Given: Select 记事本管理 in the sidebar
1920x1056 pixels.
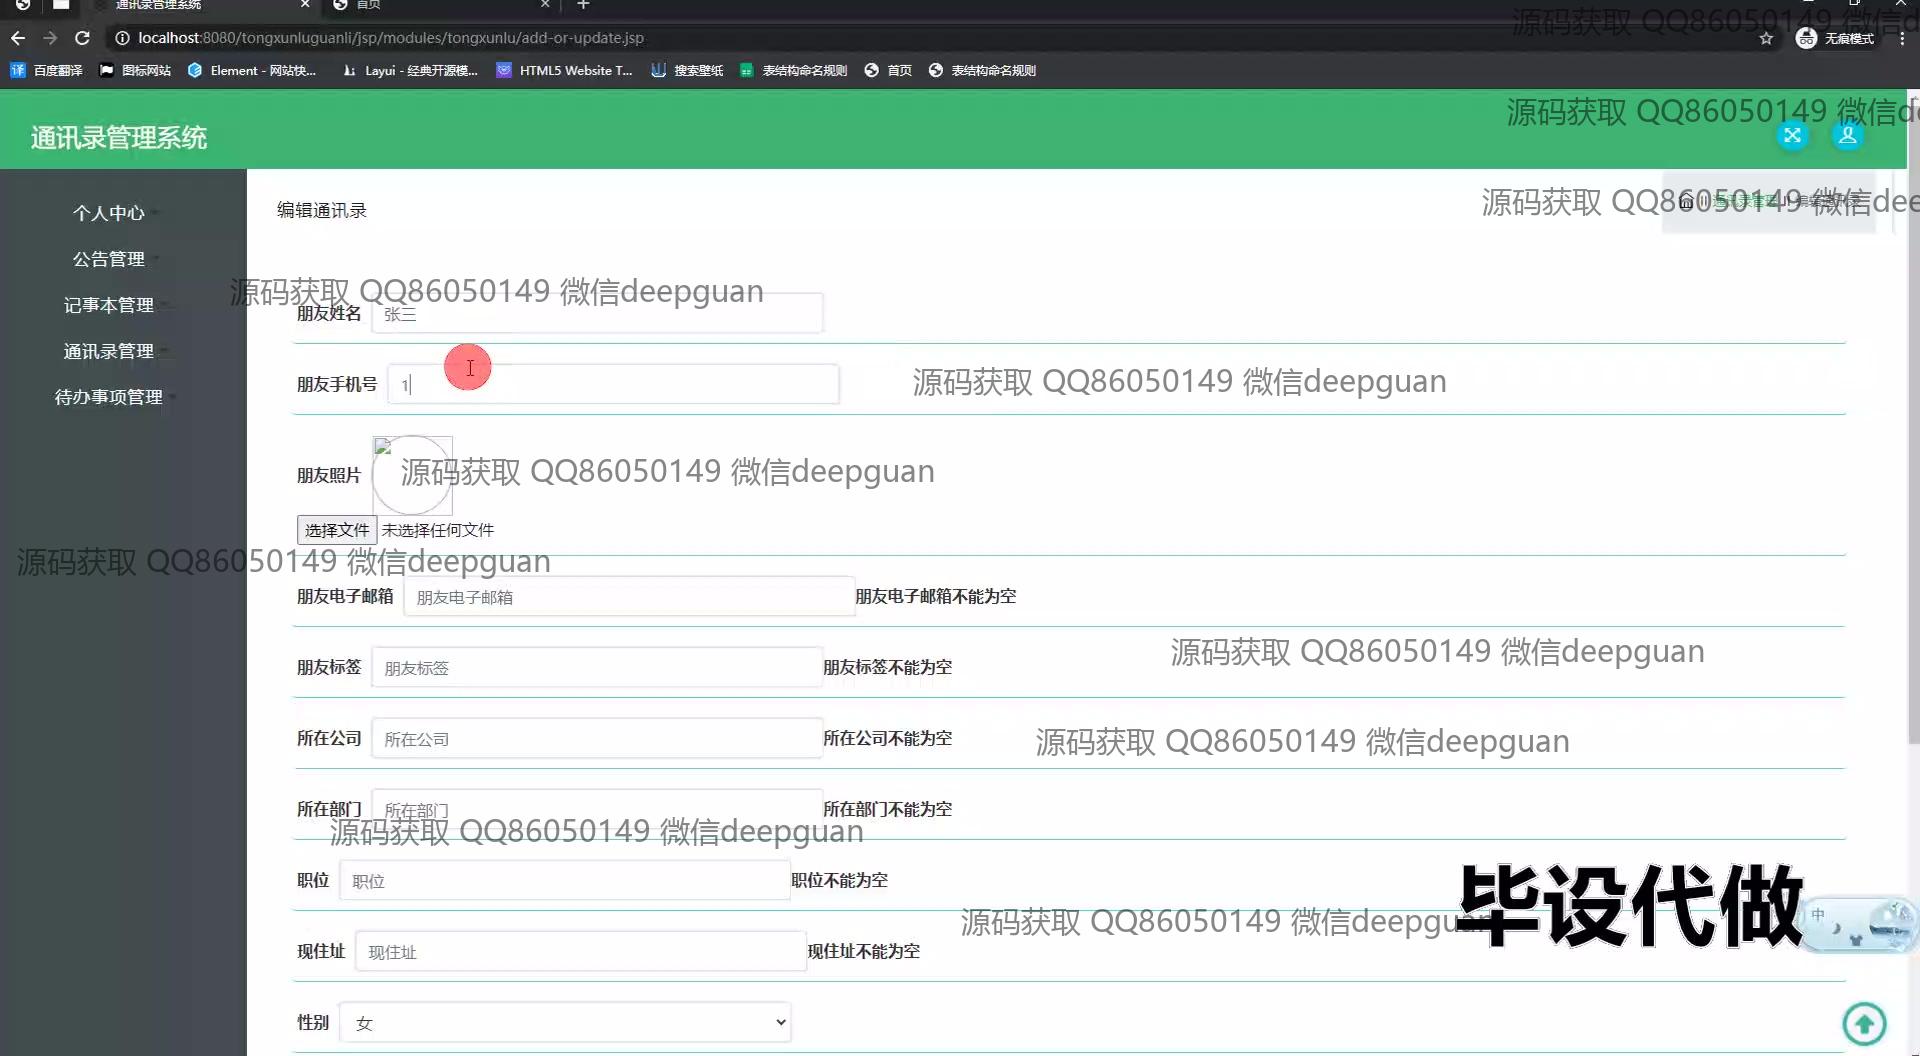Looking at the screenshot, I should click(x=108, y=305).
